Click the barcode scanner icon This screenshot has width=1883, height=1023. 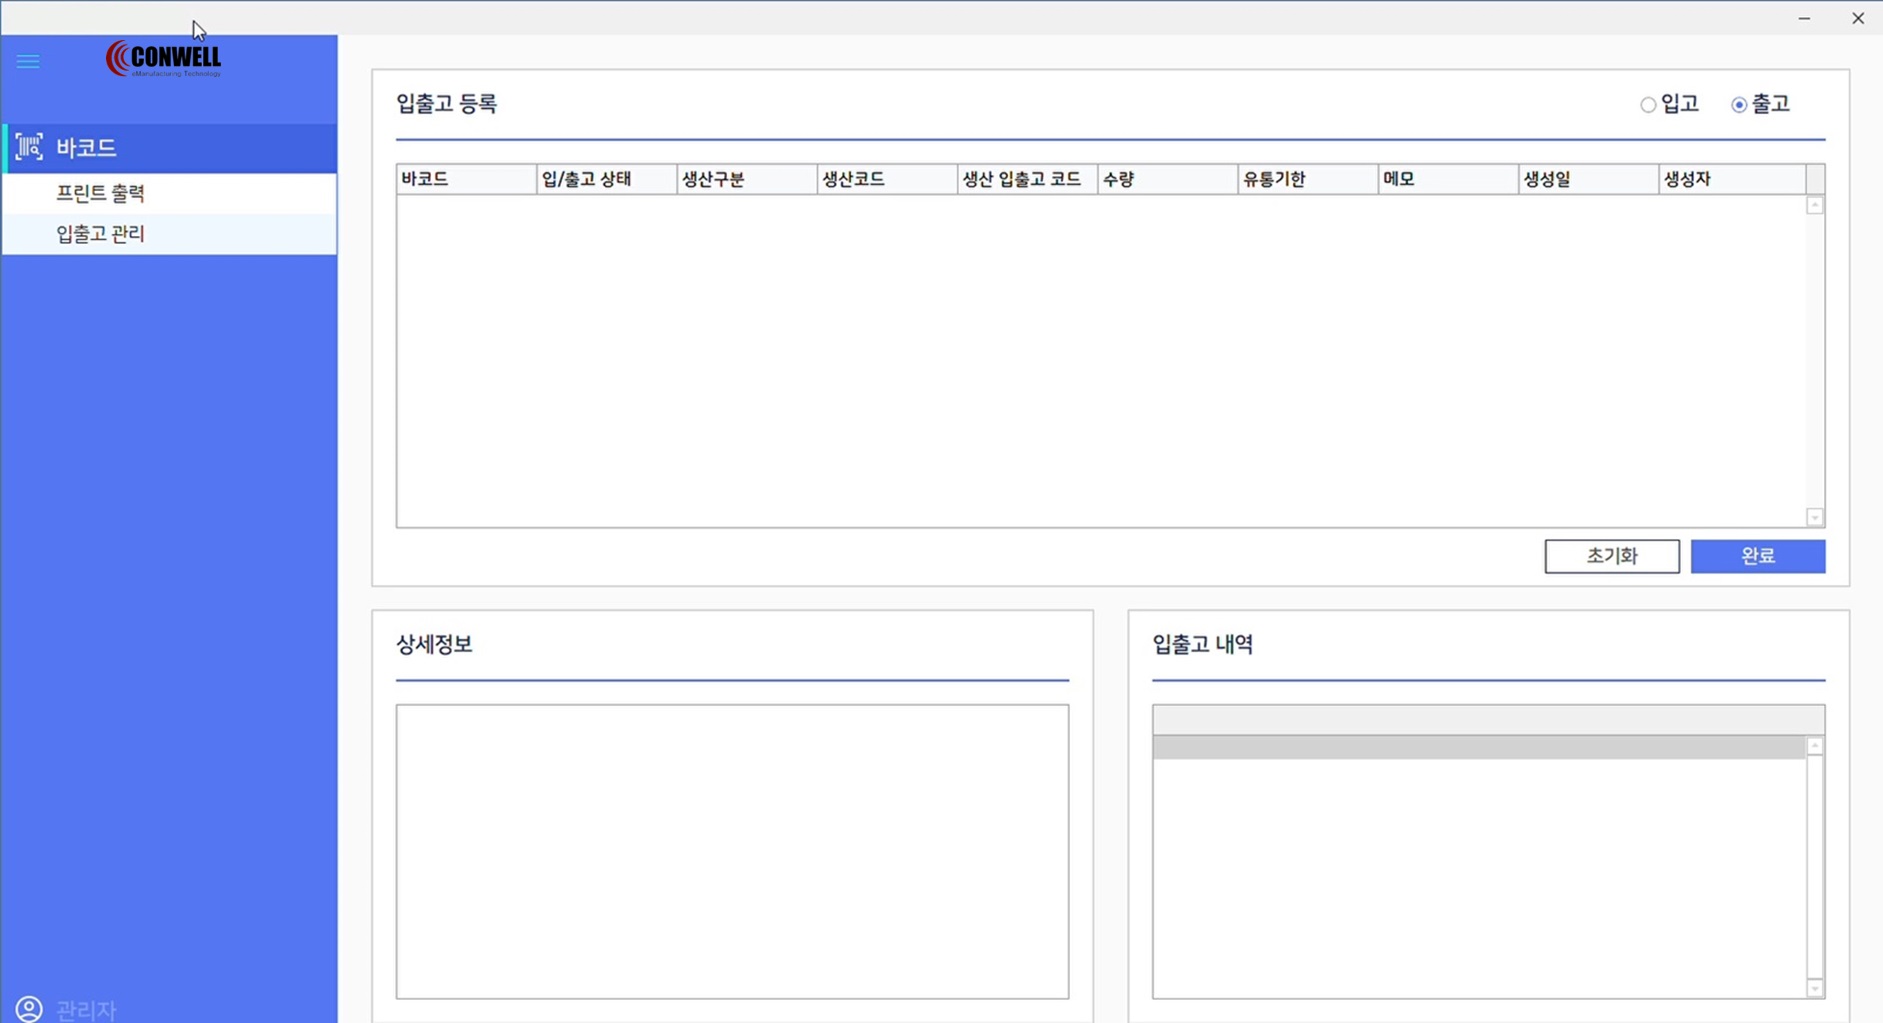(29, 147)
